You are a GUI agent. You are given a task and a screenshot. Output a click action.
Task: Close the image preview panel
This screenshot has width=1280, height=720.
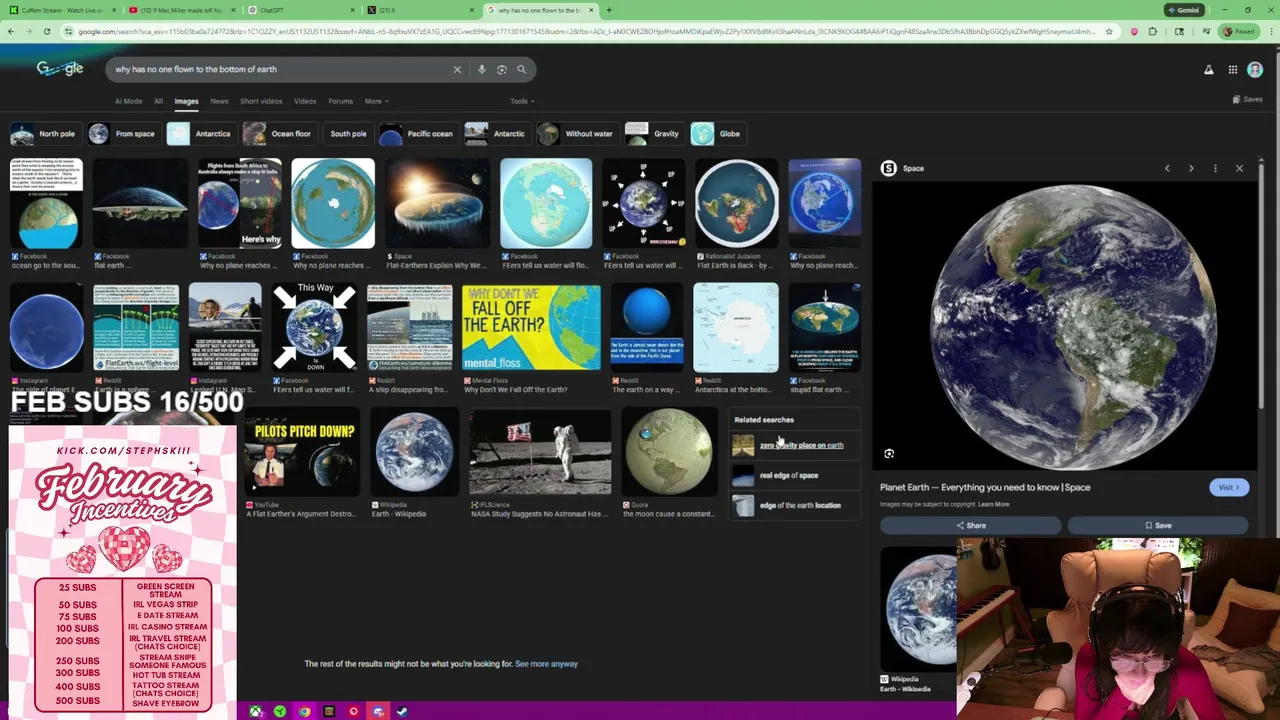(1239, 168)
